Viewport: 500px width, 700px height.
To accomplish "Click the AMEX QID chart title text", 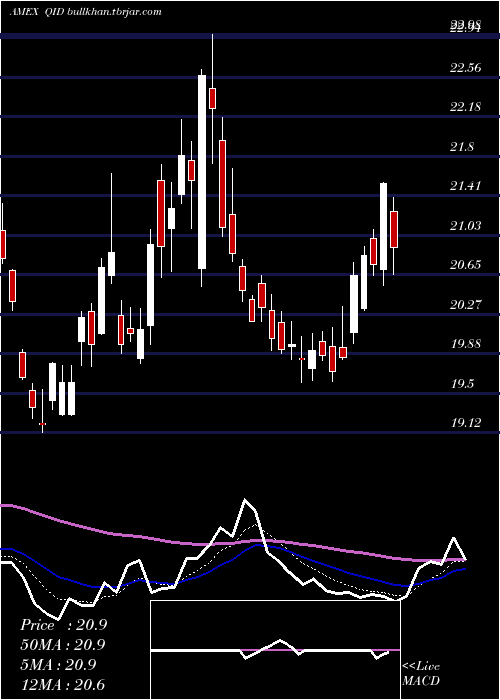I will 37,12.
